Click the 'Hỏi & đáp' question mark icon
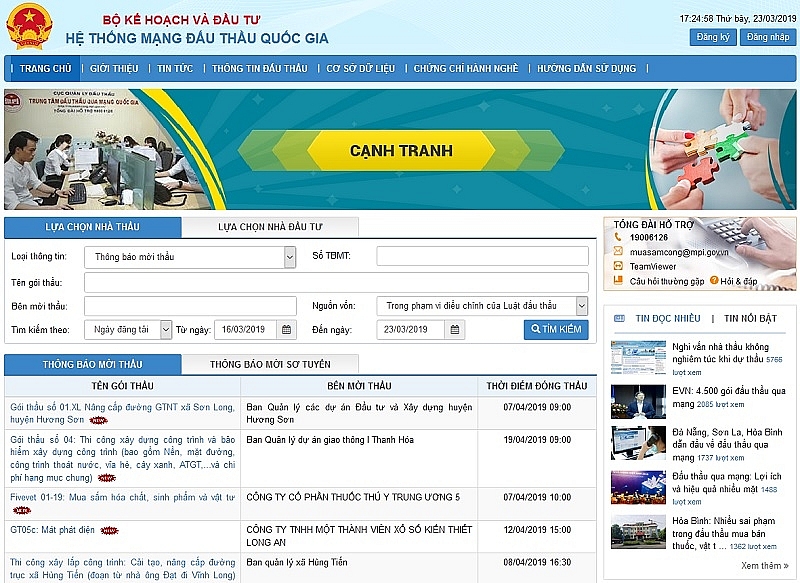Screen dimensions: 800x583 click(x=715, y=281)
